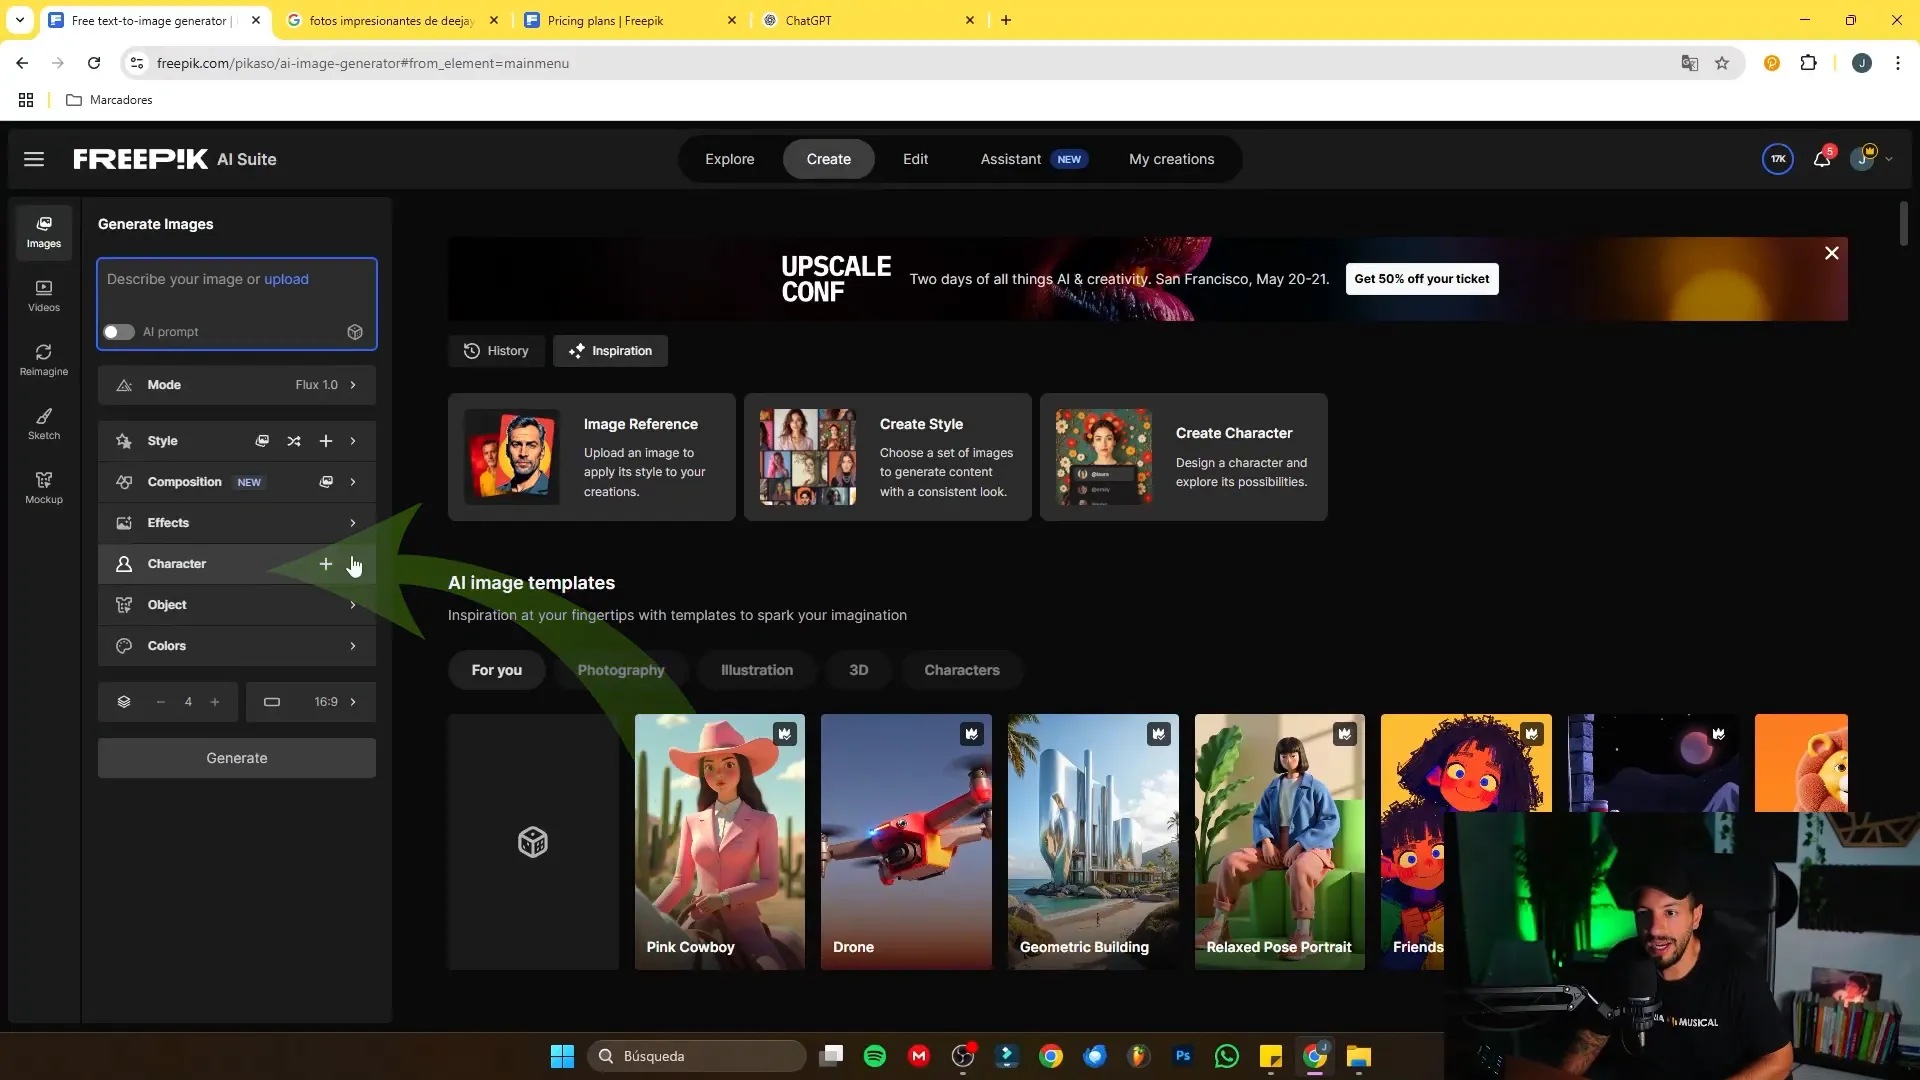
Task: Switch to the Pricing plans Freepik browser tab
Action: coord(631,20)
